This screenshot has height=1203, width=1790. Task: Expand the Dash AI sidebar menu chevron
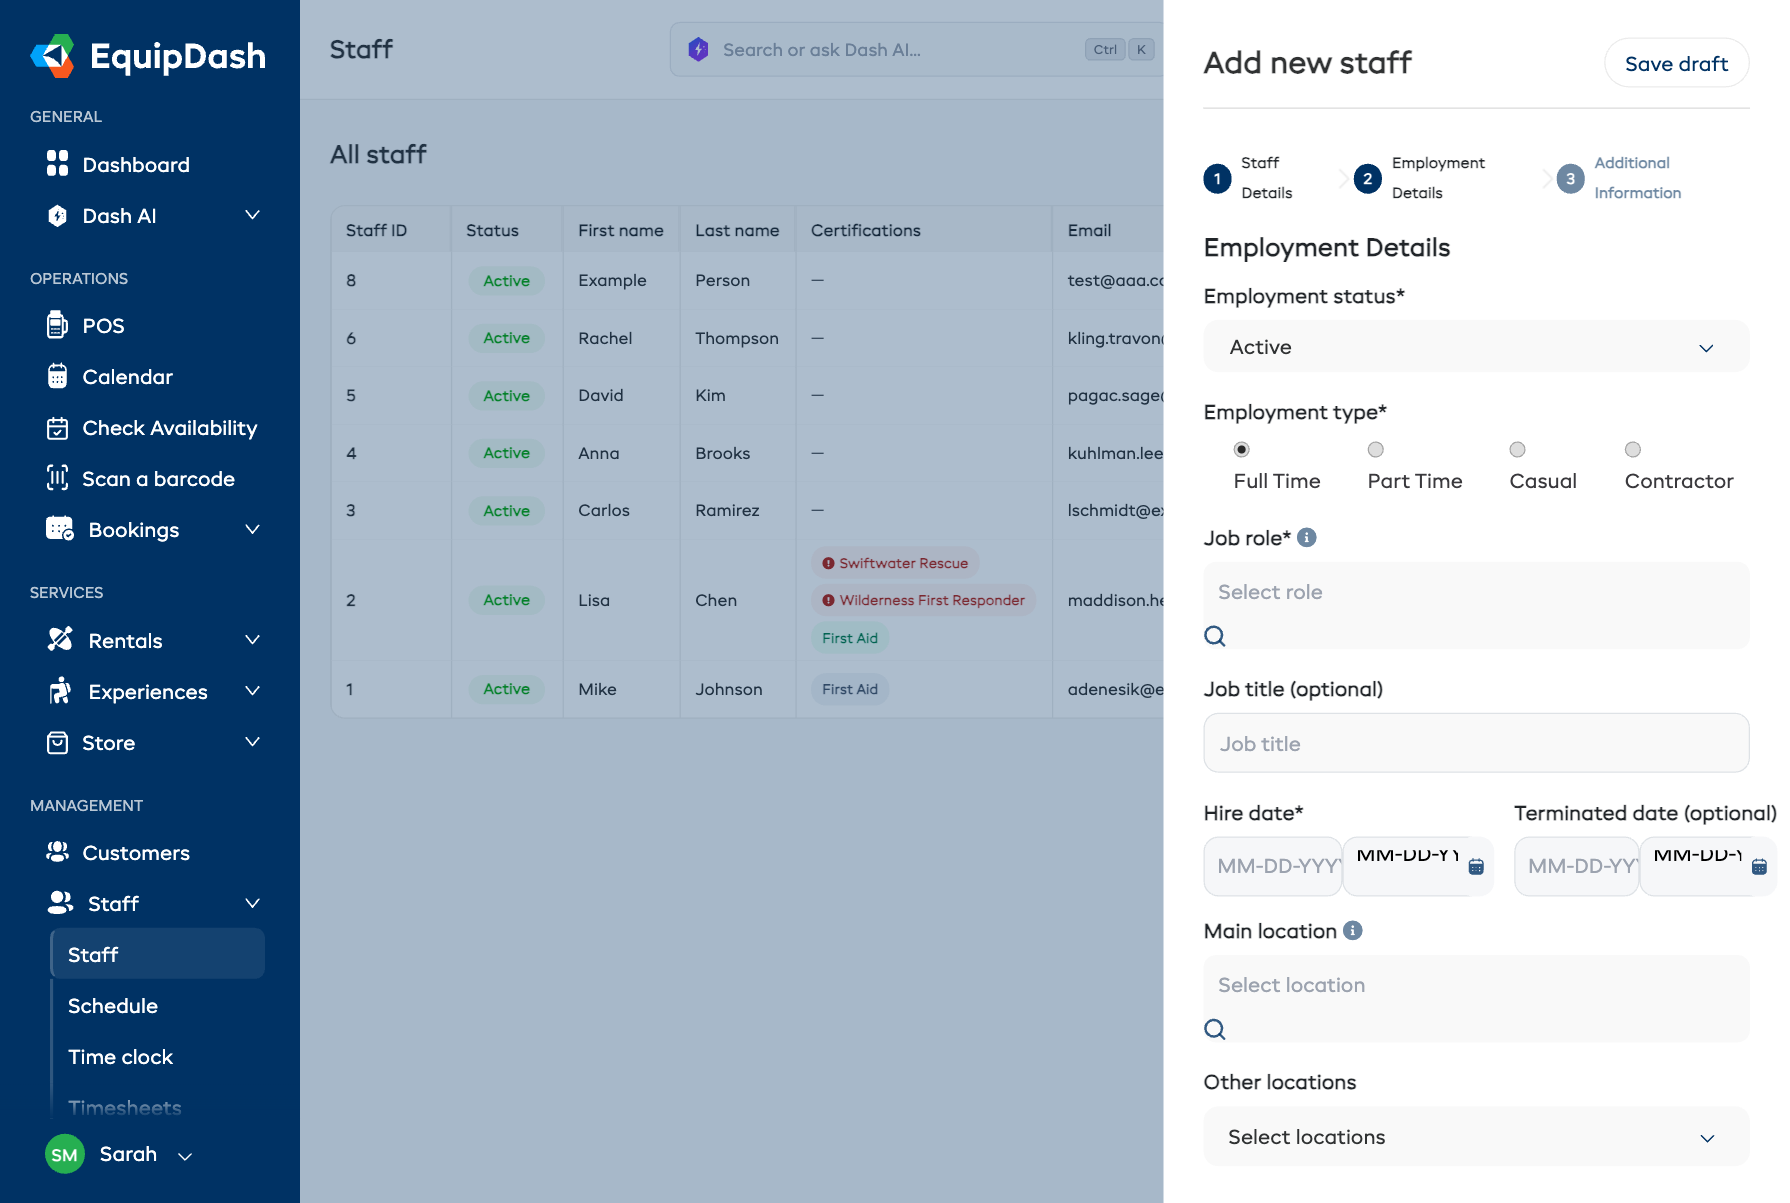click(x=253, y=215)
